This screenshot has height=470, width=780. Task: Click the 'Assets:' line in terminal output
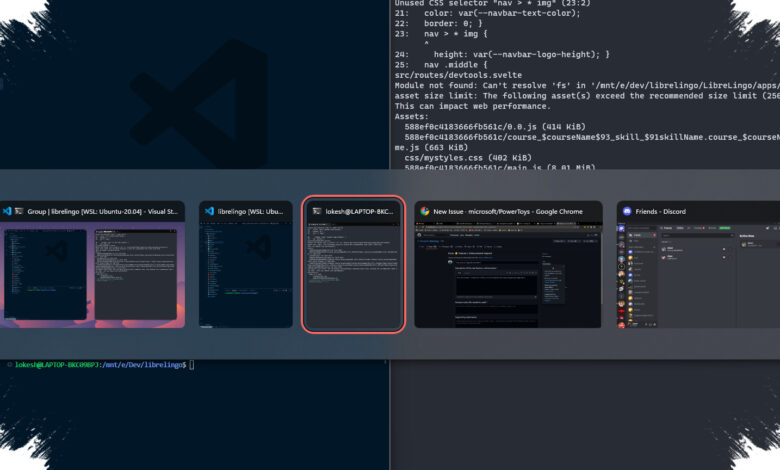(411, 116)
